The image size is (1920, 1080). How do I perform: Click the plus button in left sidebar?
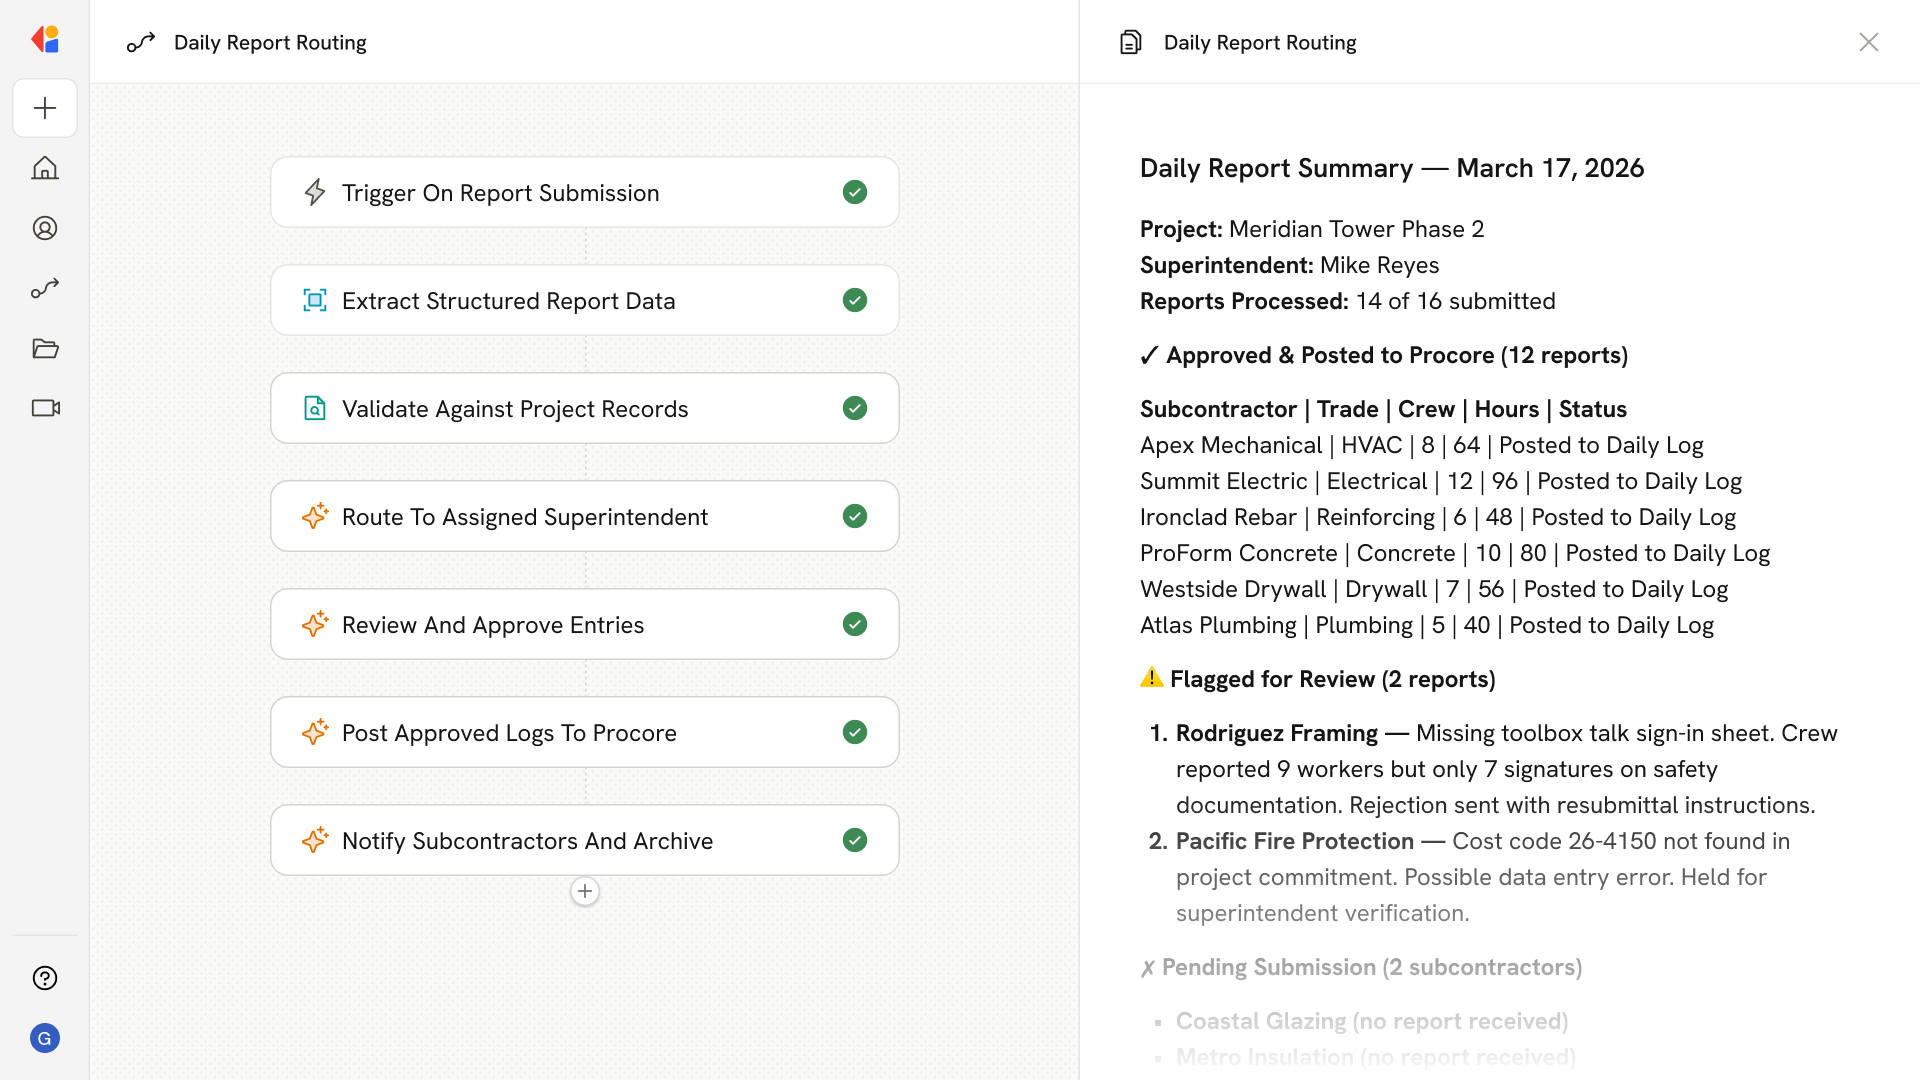click(x=45, y=108)
